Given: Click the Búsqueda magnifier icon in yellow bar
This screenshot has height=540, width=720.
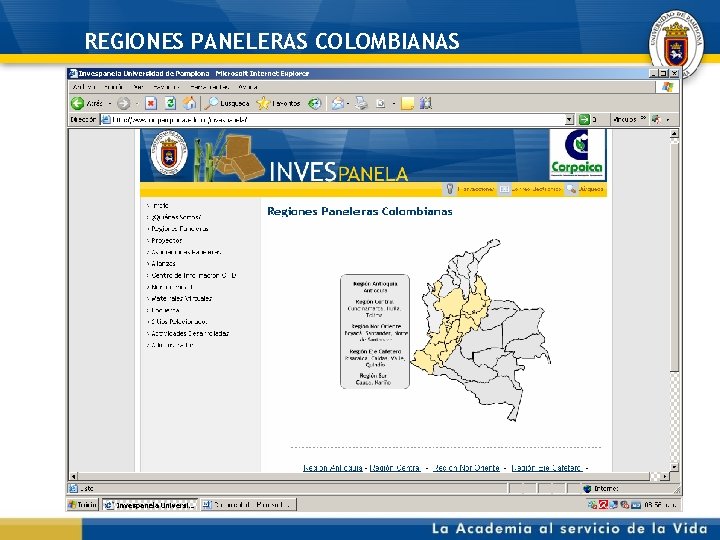Looking at the screenshot, I should point(571,189).
